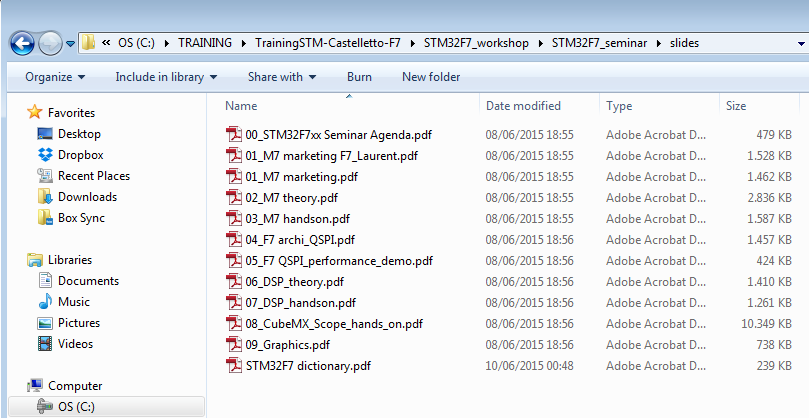Image resolution: width=809 pixels, height=418 pixels.
Task: Expand subfolders arrow after STM32F7_seminar
Action: [658, 43]
